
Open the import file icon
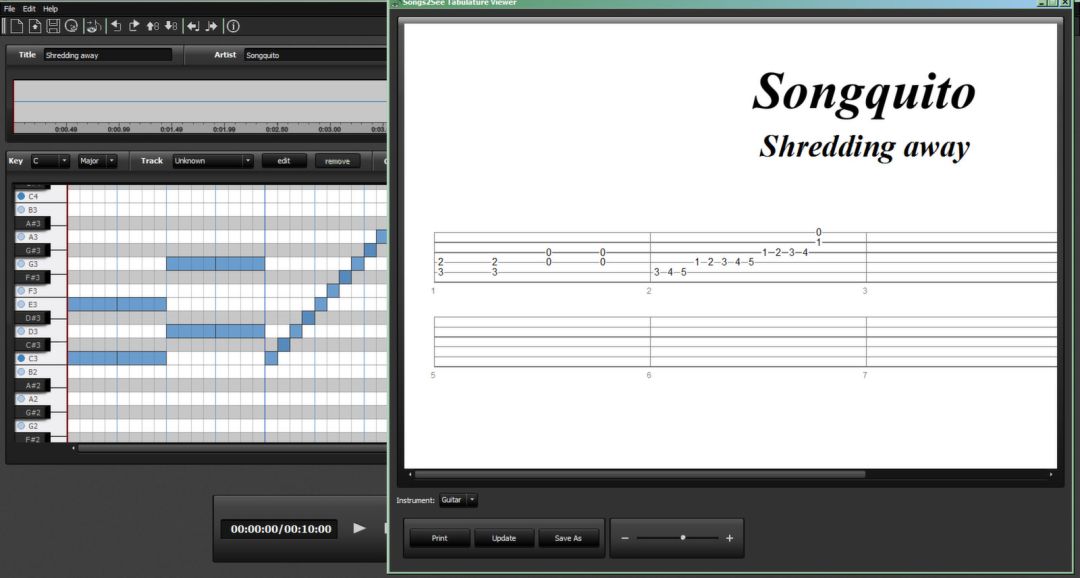(x=34, y=26)
